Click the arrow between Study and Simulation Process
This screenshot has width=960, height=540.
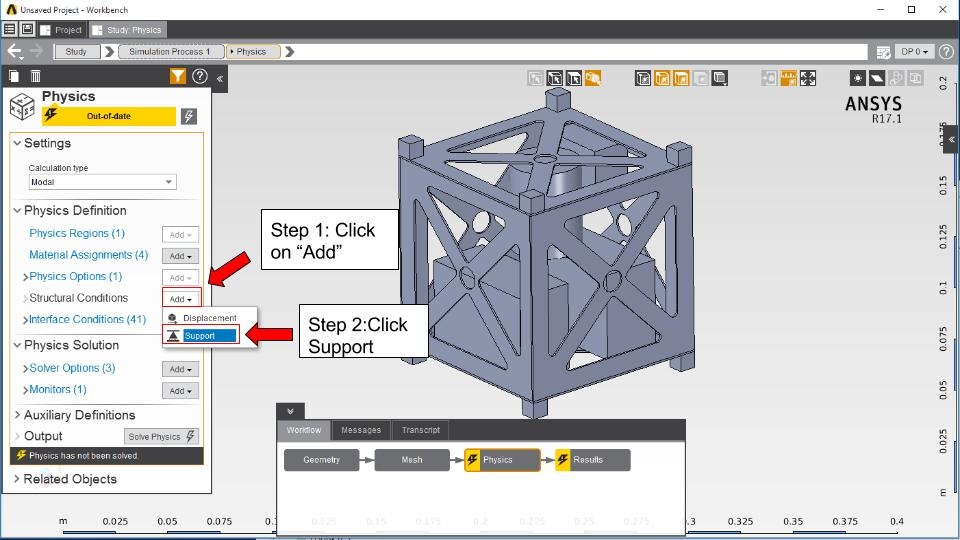pos(110,51)
